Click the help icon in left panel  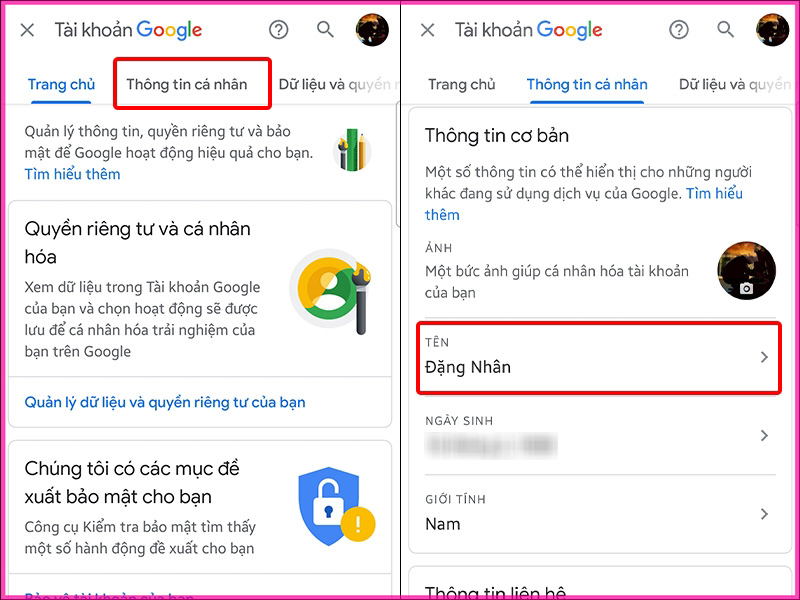[x=279, y=30]
